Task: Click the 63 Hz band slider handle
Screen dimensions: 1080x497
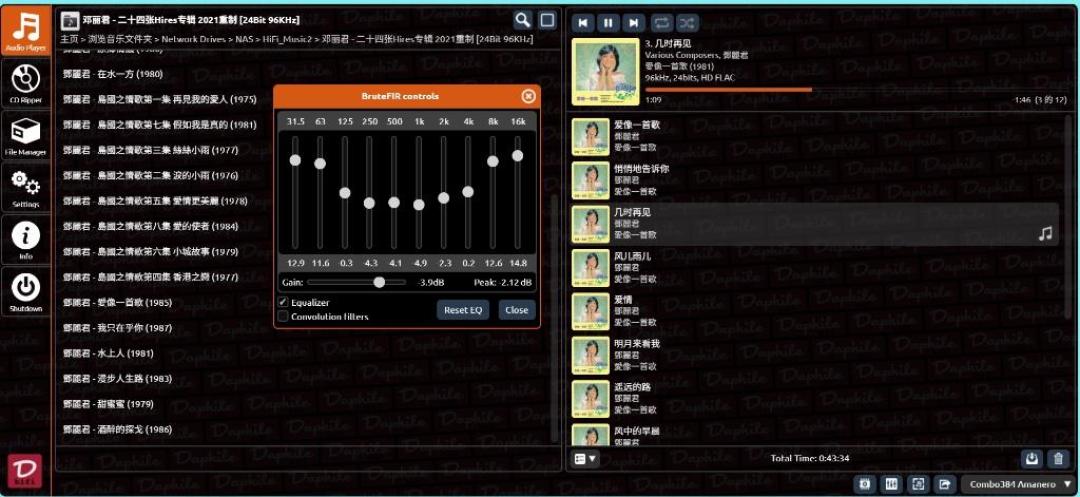Action: pyautogui.click(x=320, y=163)
